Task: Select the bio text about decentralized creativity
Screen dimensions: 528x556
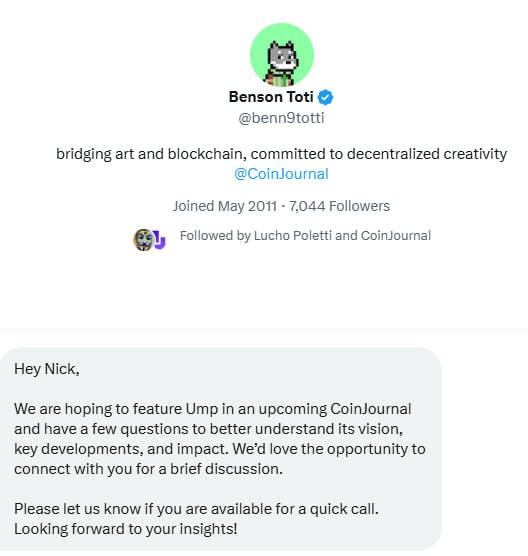Action: click(281, 154)
